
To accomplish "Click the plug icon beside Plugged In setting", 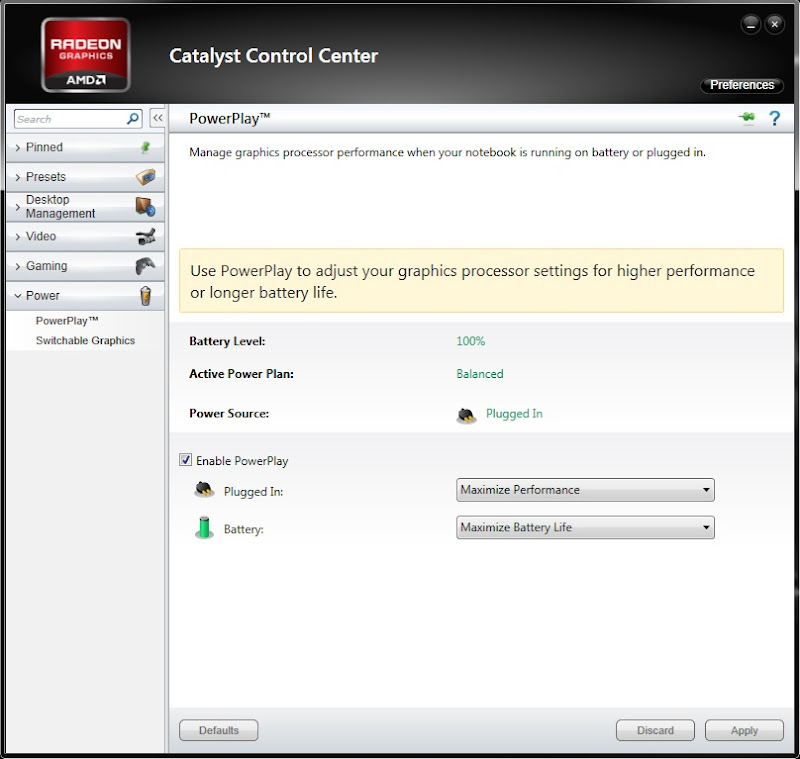I will pos(205,489).
